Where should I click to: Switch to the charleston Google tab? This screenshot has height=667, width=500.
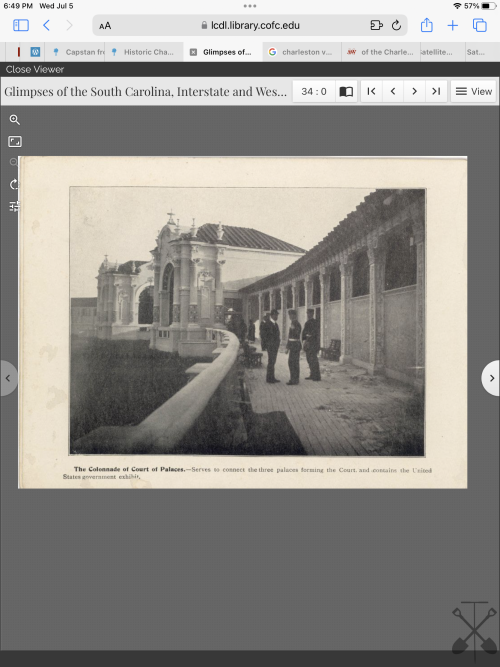(302, 52)
